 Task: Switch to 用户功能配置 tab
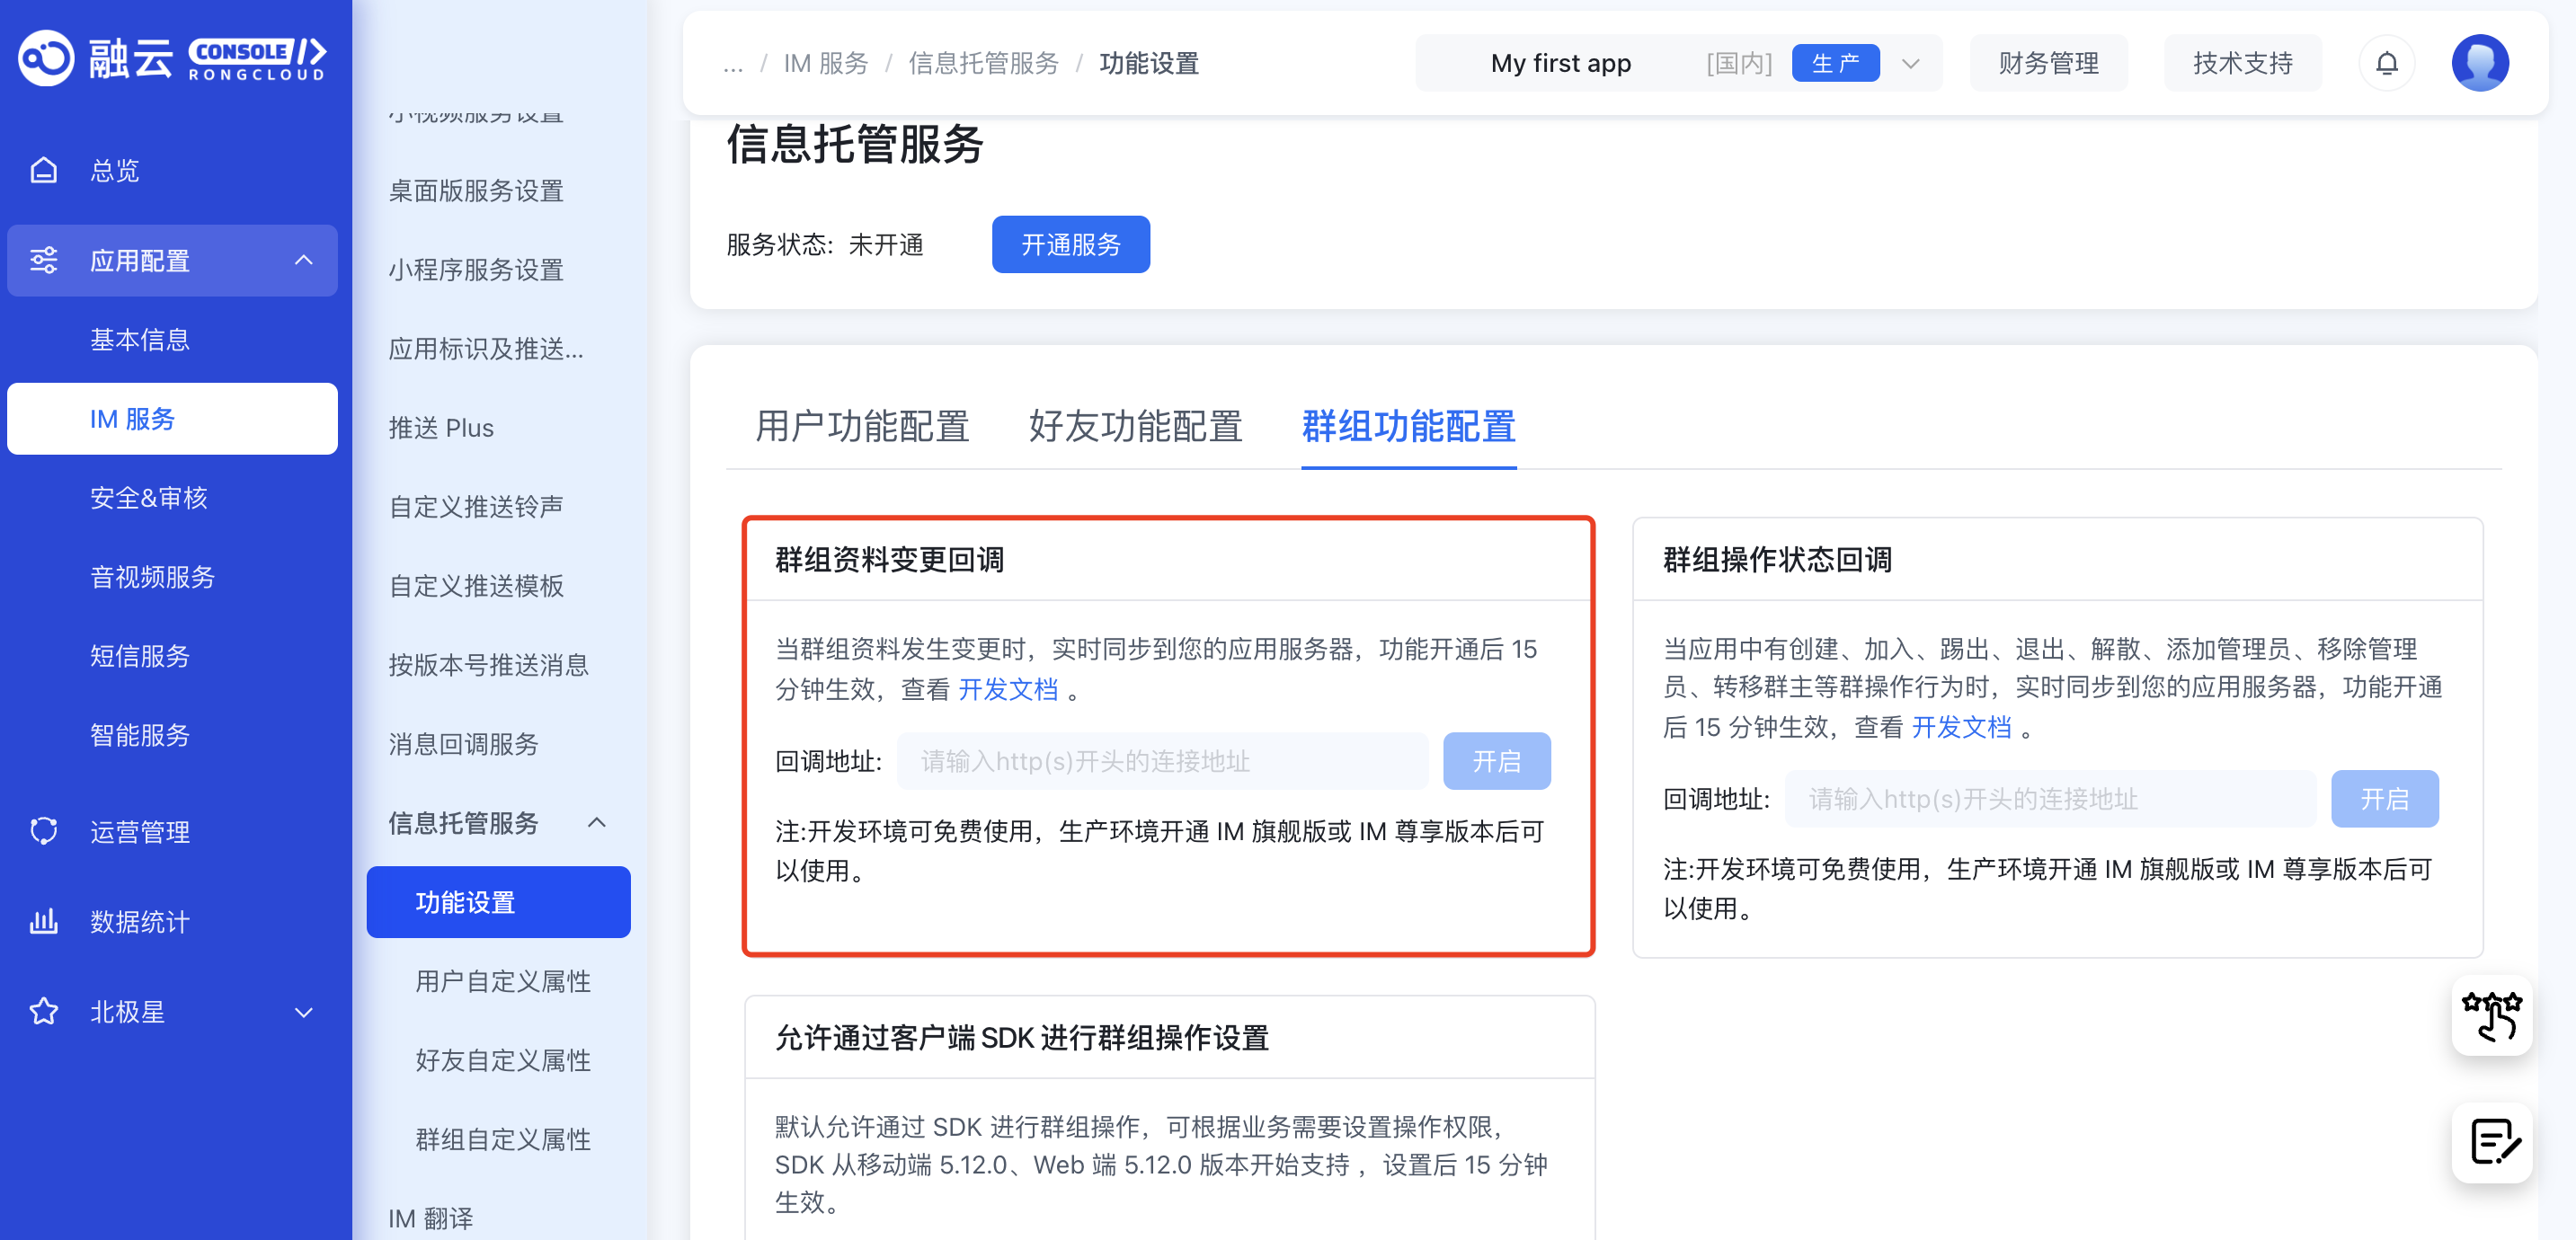pyautogui.click(x=862, y=426)
